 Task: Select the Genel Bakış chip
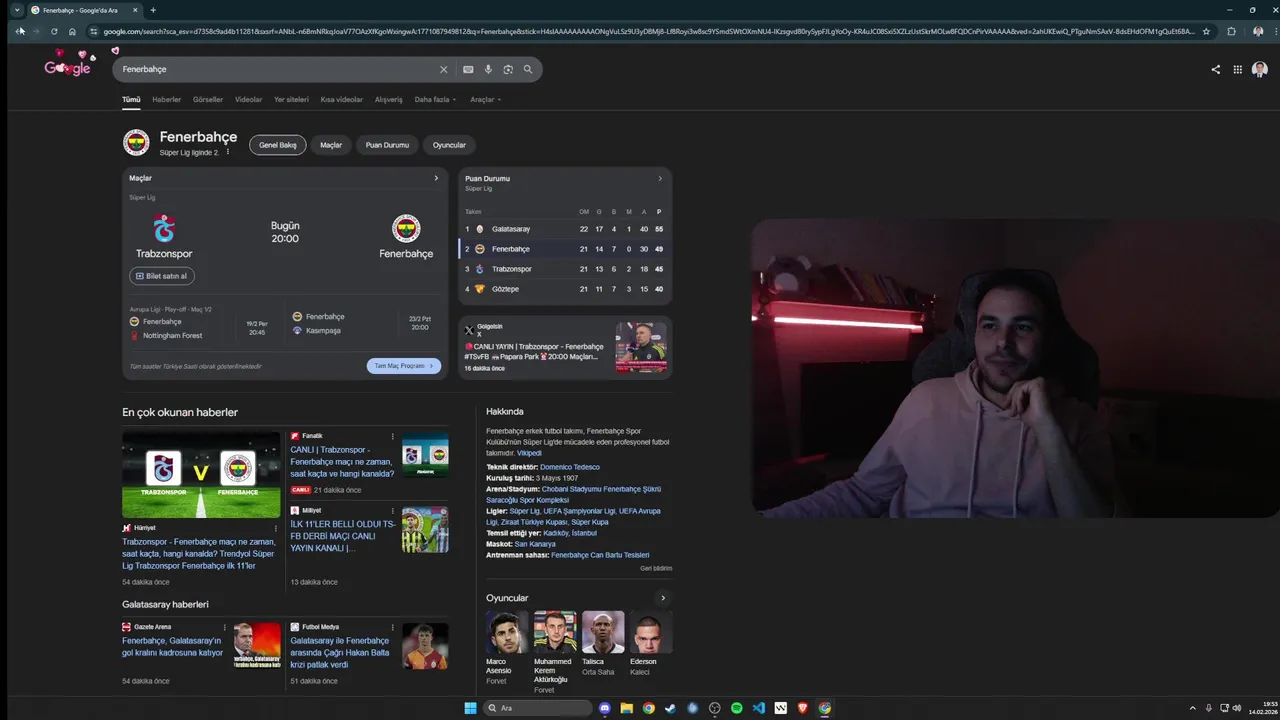coord(278,145)
